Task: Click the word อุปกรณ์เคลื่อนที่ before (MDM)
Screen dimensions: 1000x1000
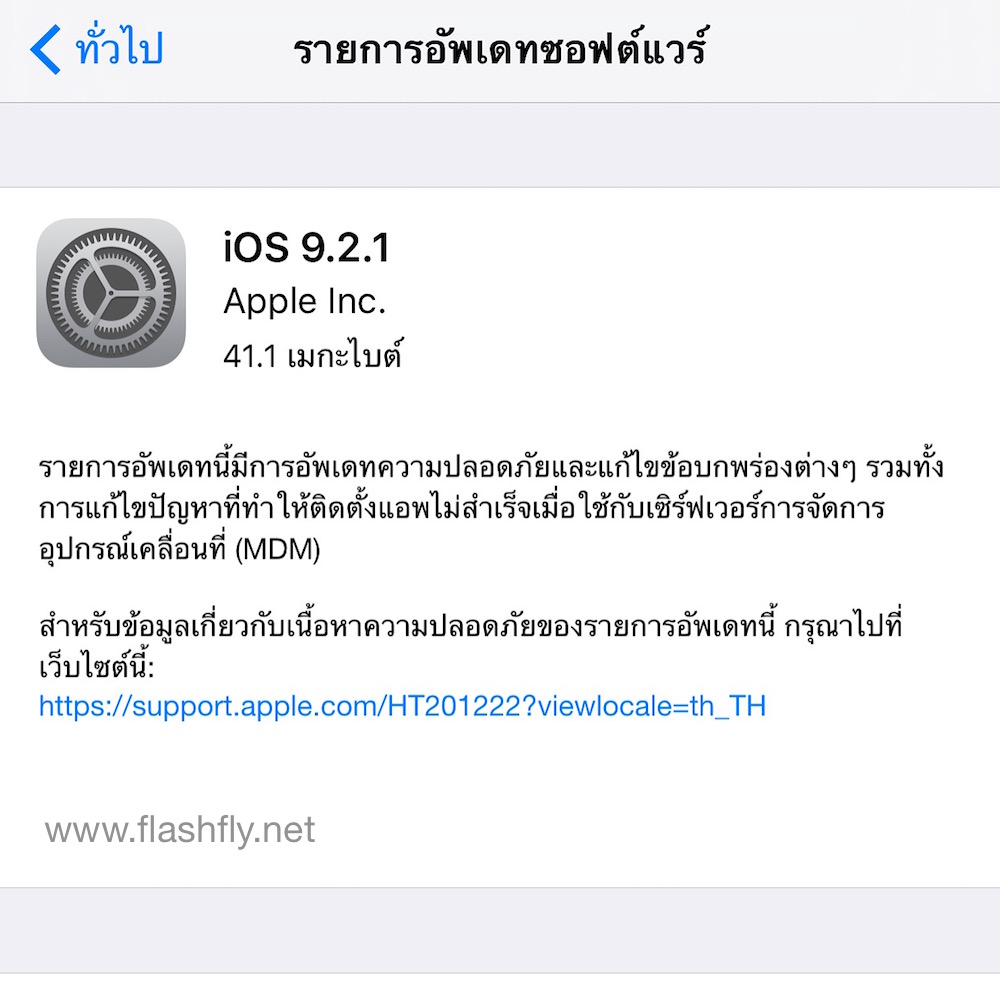Action: coord(133,549)
